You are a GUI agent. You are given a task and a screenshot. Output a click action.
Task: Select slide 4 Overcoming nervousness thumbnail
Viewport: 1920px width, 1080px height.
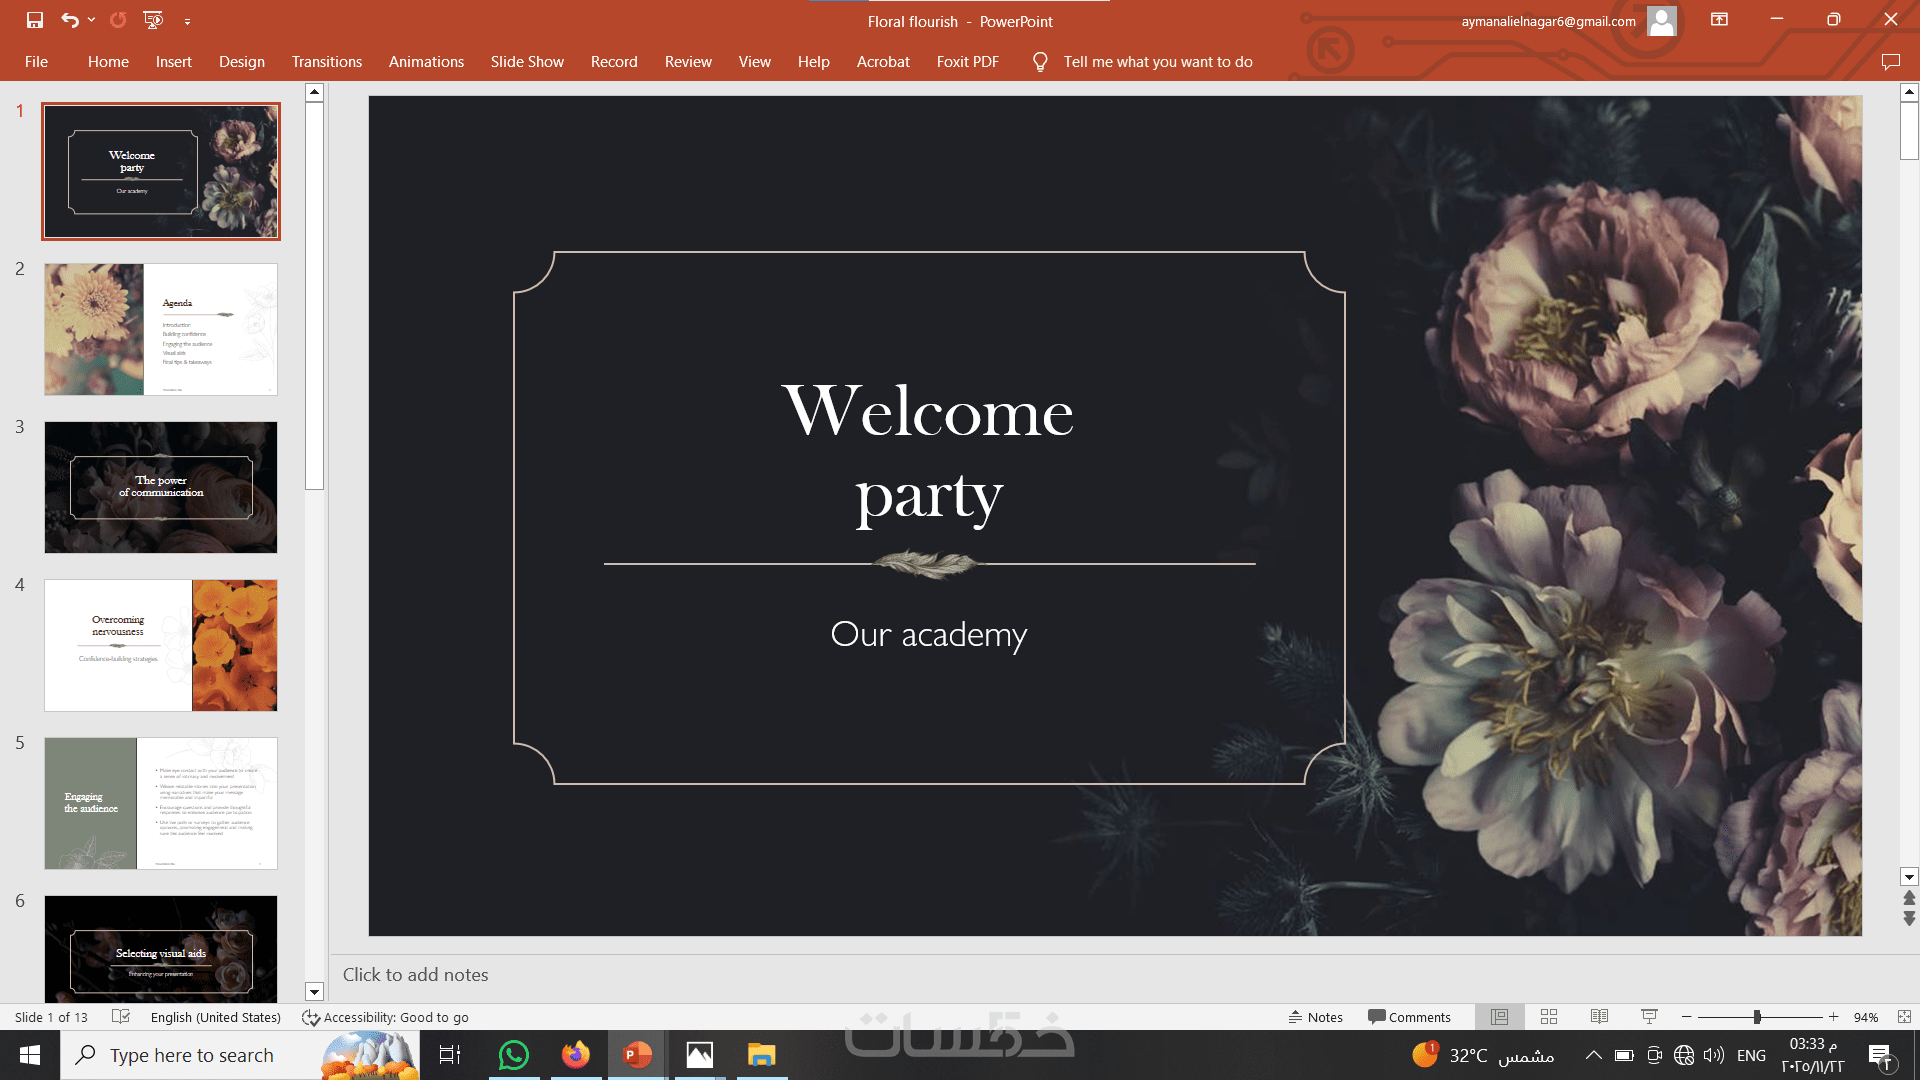(161, 645)
